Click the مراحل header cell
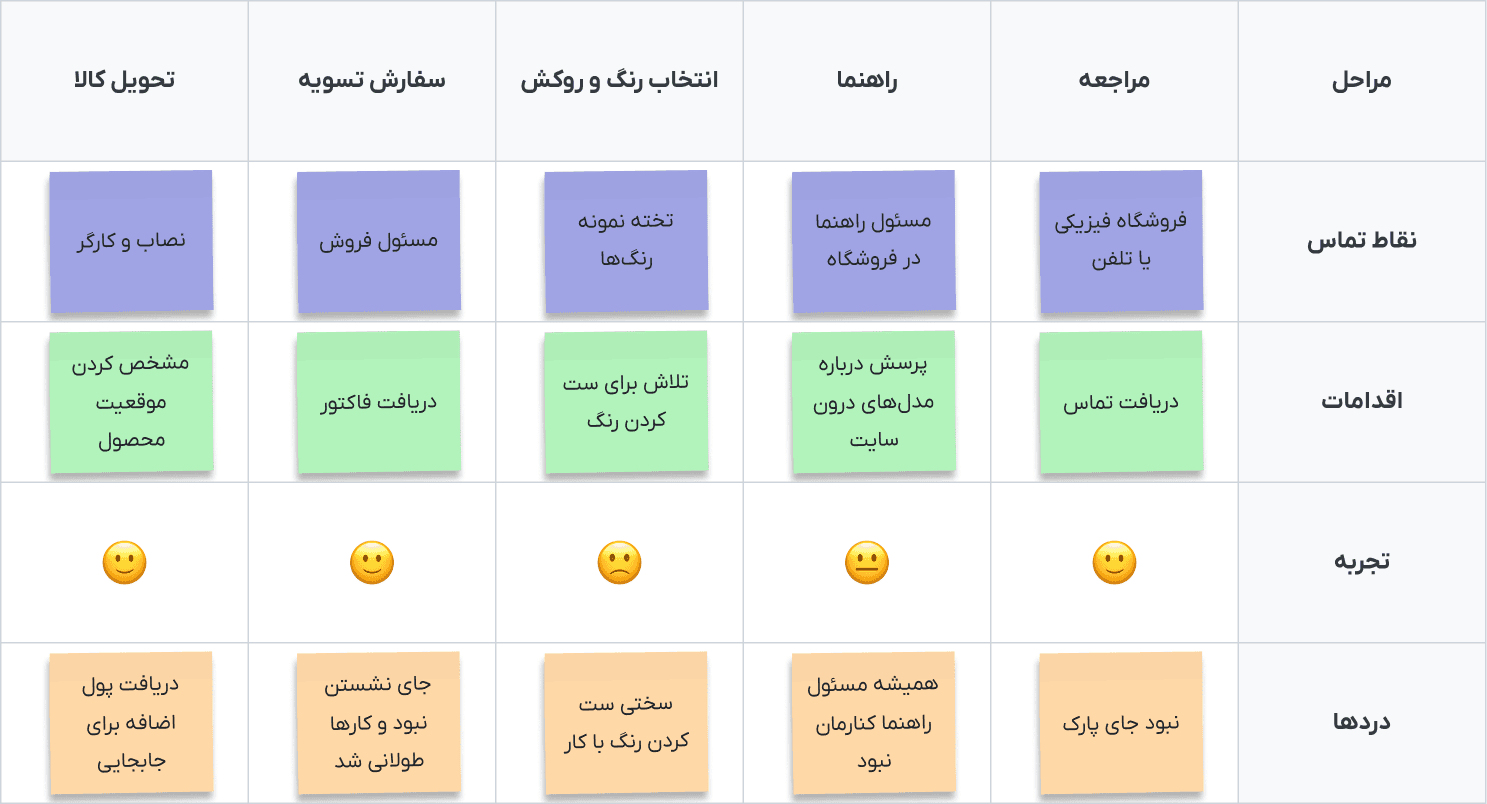This screenshot has height=804, width=1487. coord(1361,81)
